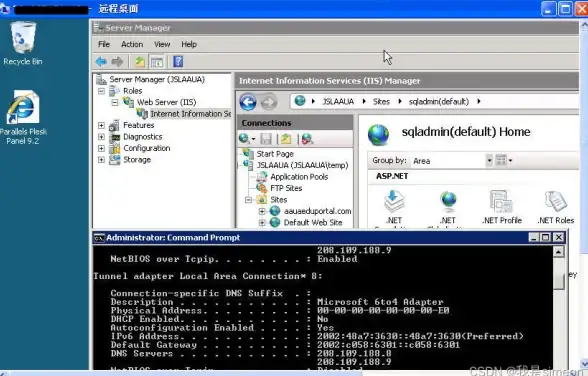
Task: Maximize the Command Prompt window
Action: [x=546, y=237]
